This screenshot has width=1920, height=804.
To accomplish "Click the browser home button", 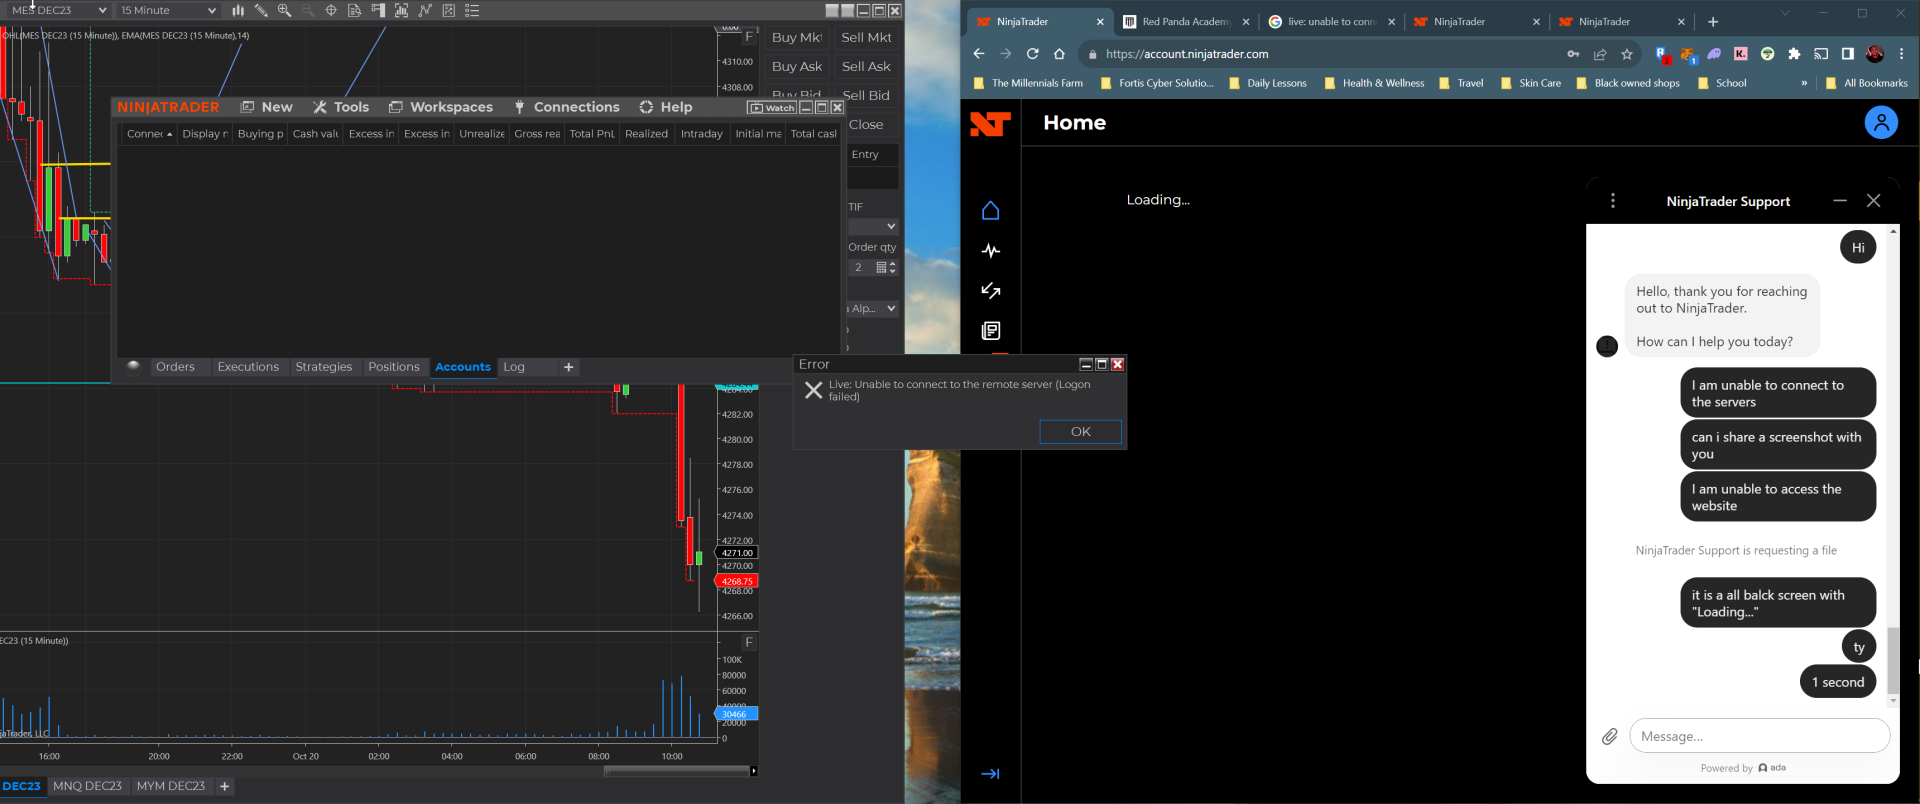I will click(1059, 54).
